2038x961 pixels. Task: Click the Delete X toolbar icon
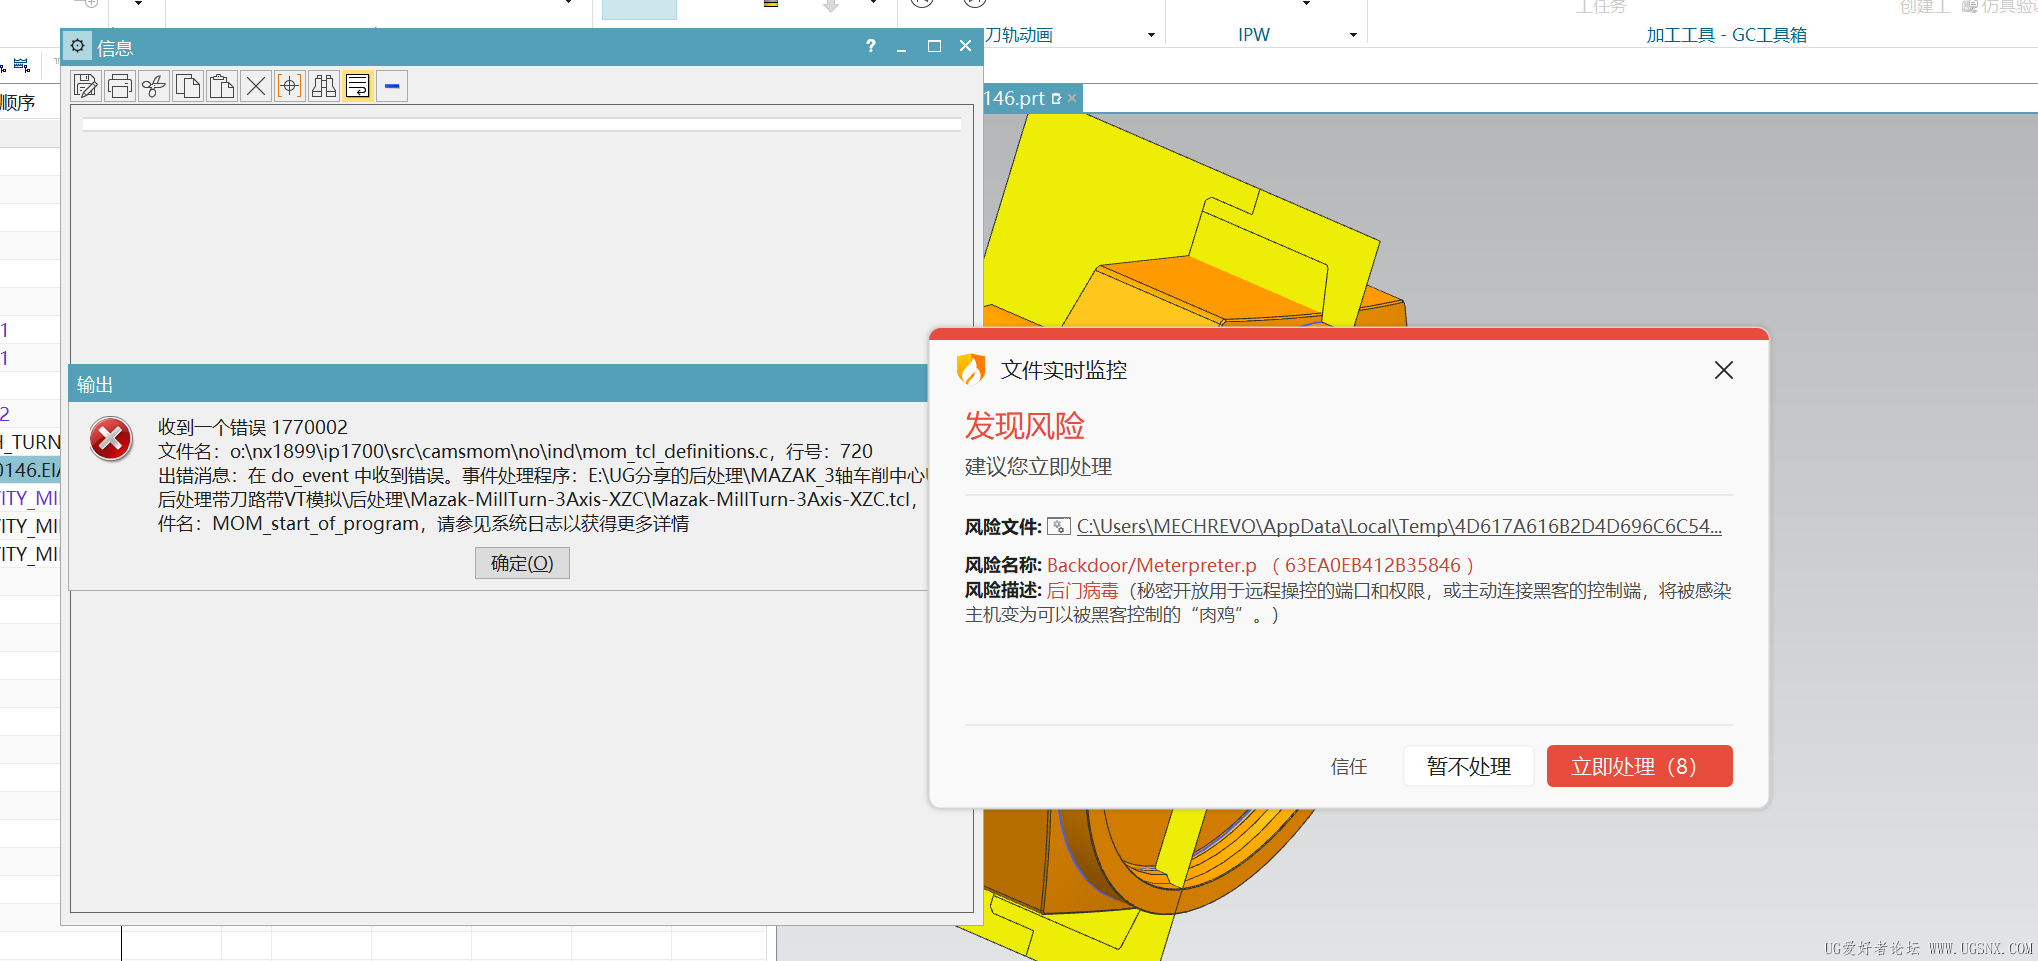click(256, 87)
